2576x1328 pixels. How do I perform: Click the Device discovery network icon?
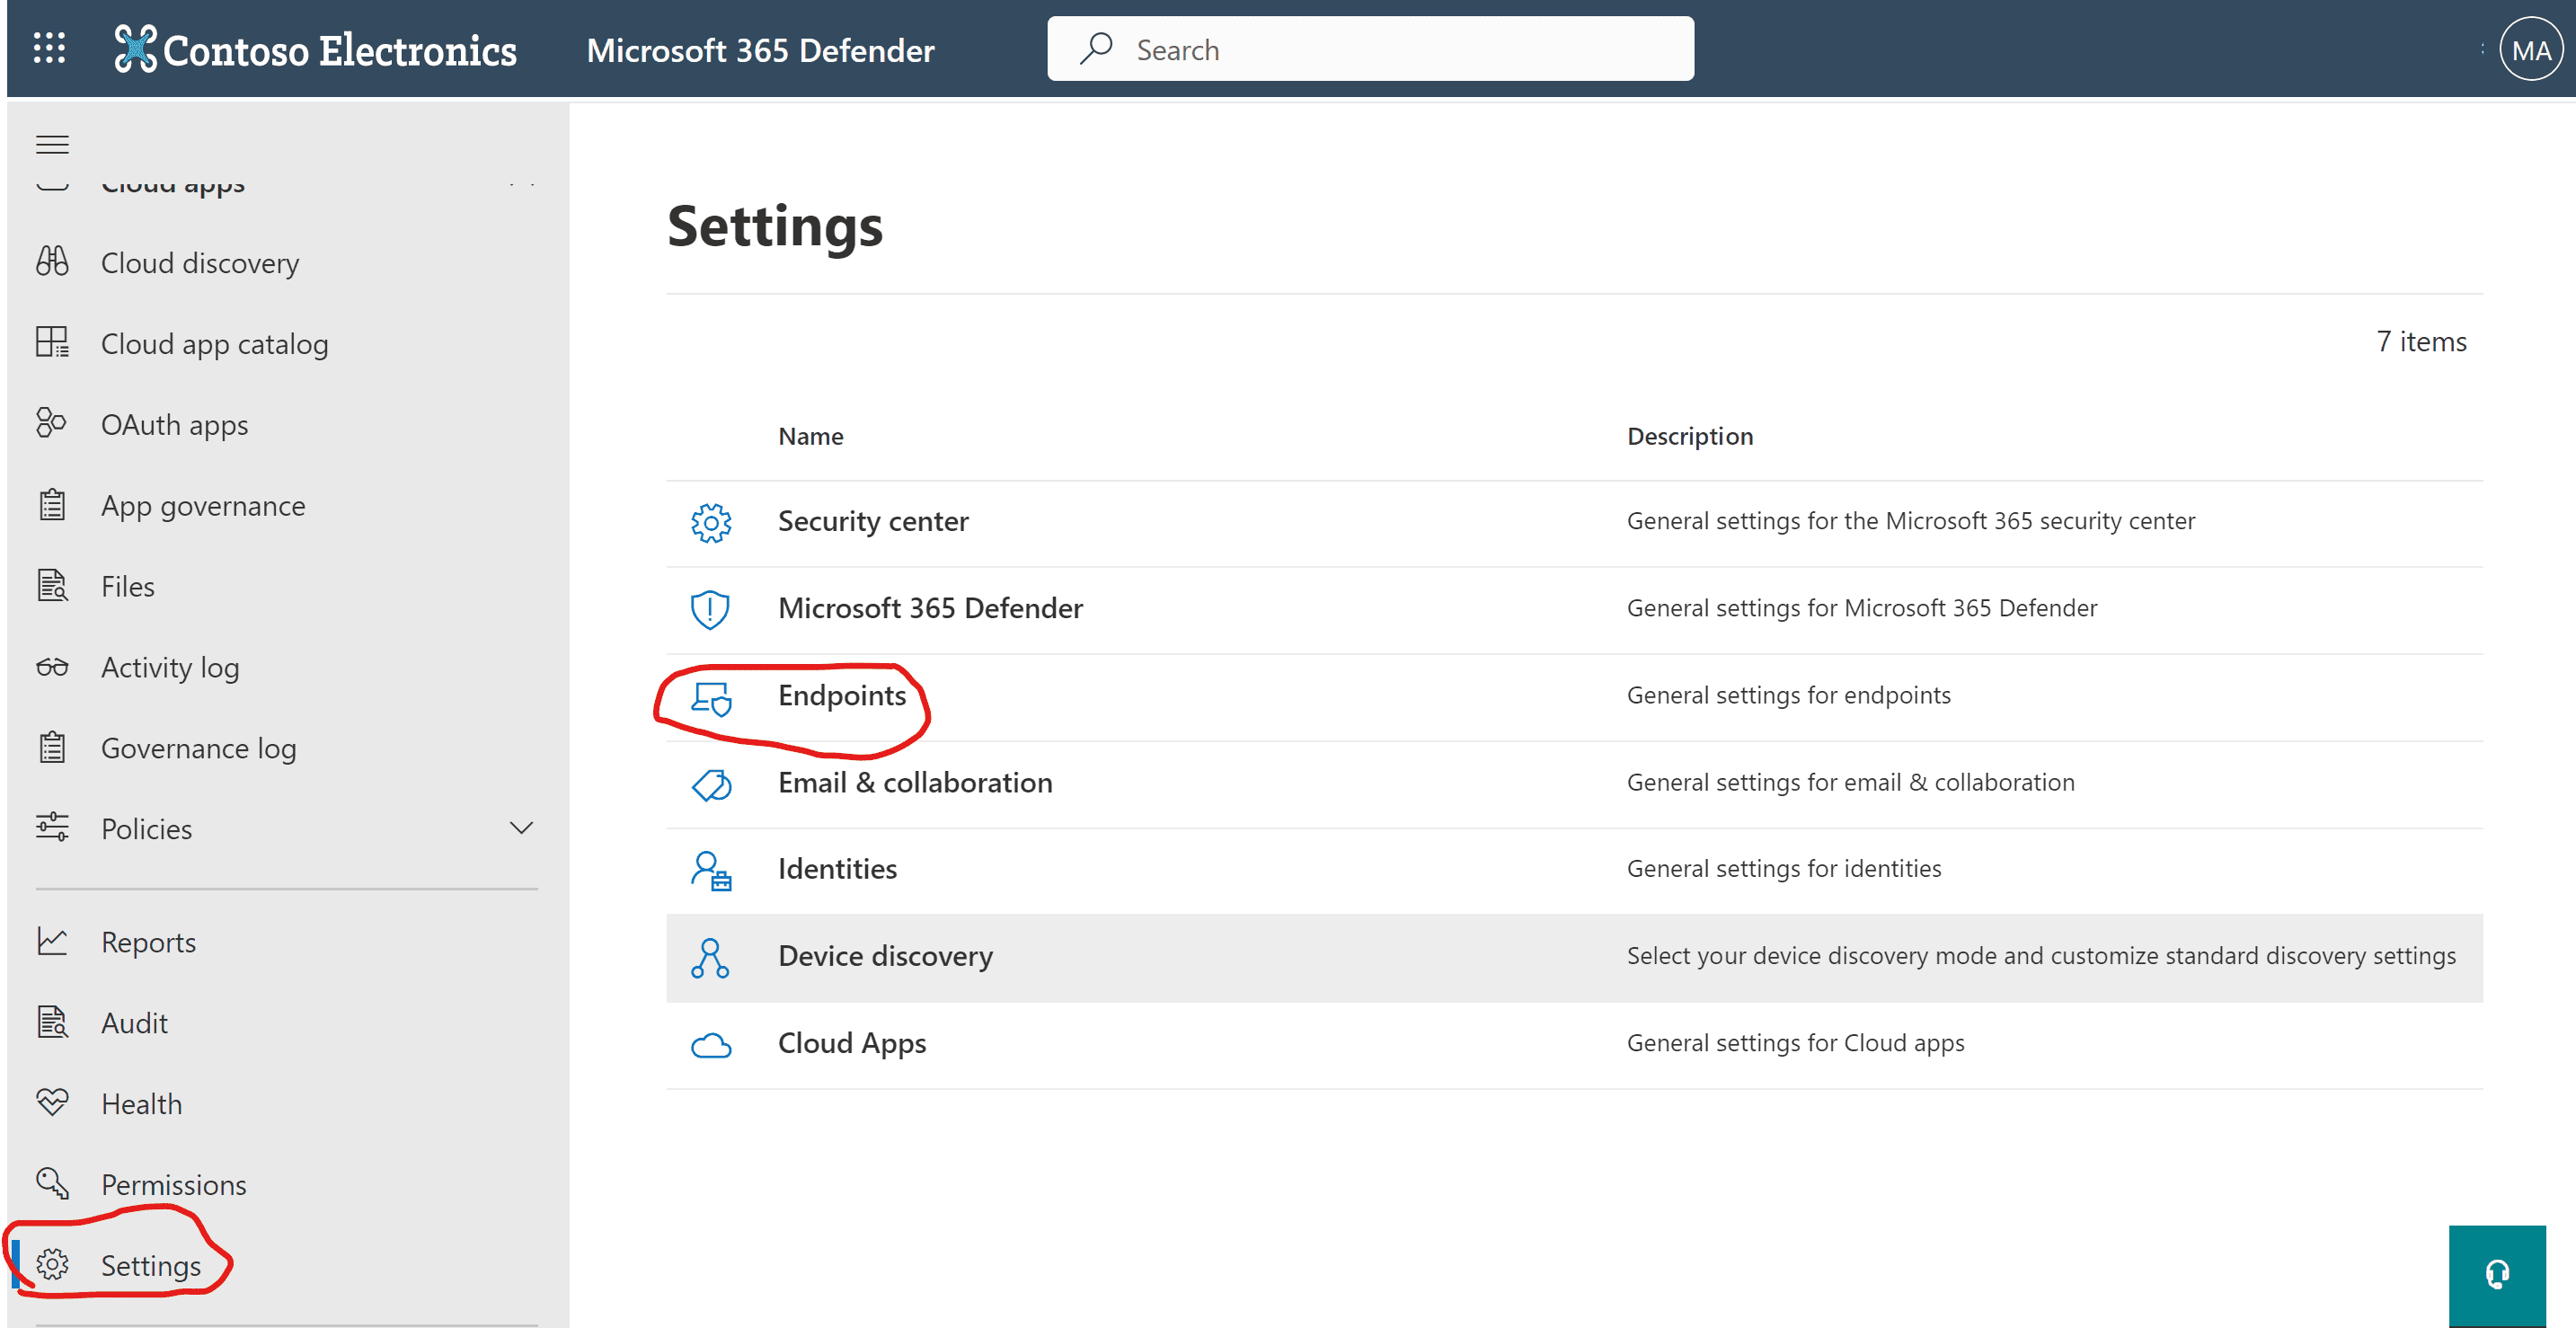coord(710,957)
